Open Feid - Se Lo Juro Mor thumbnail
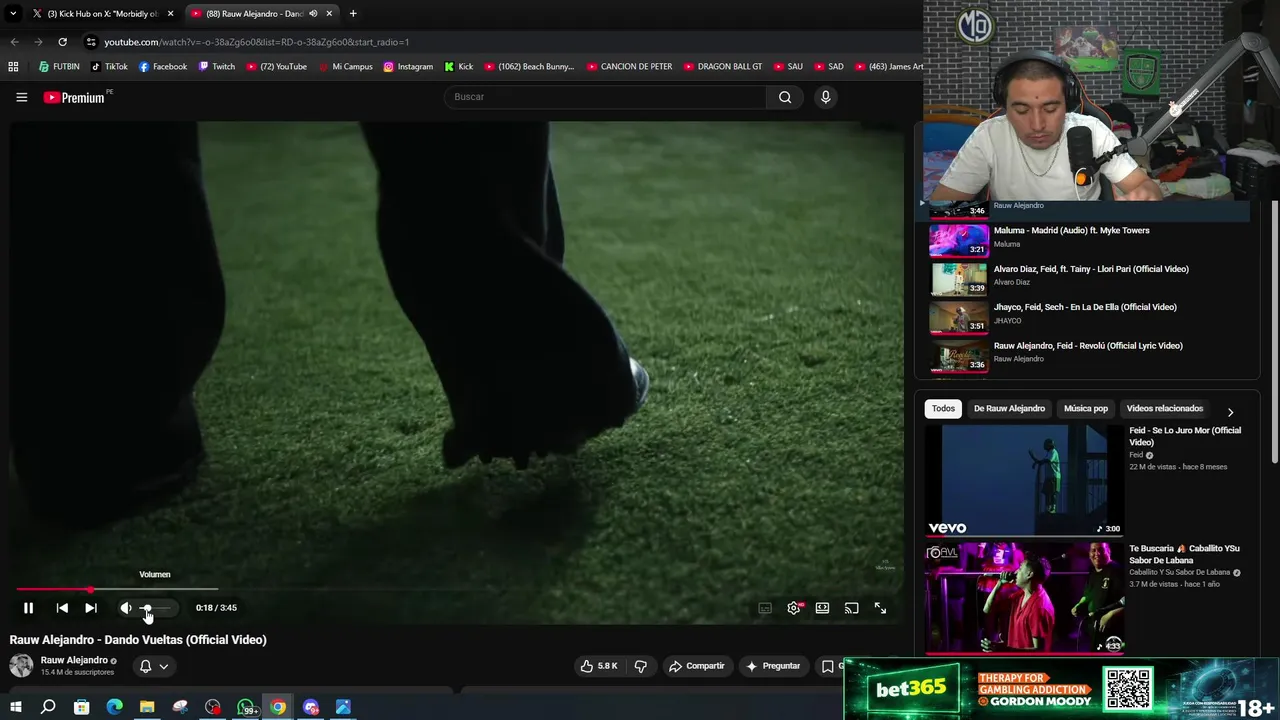The image size is (1280, 720). (x=1024, y=481)
